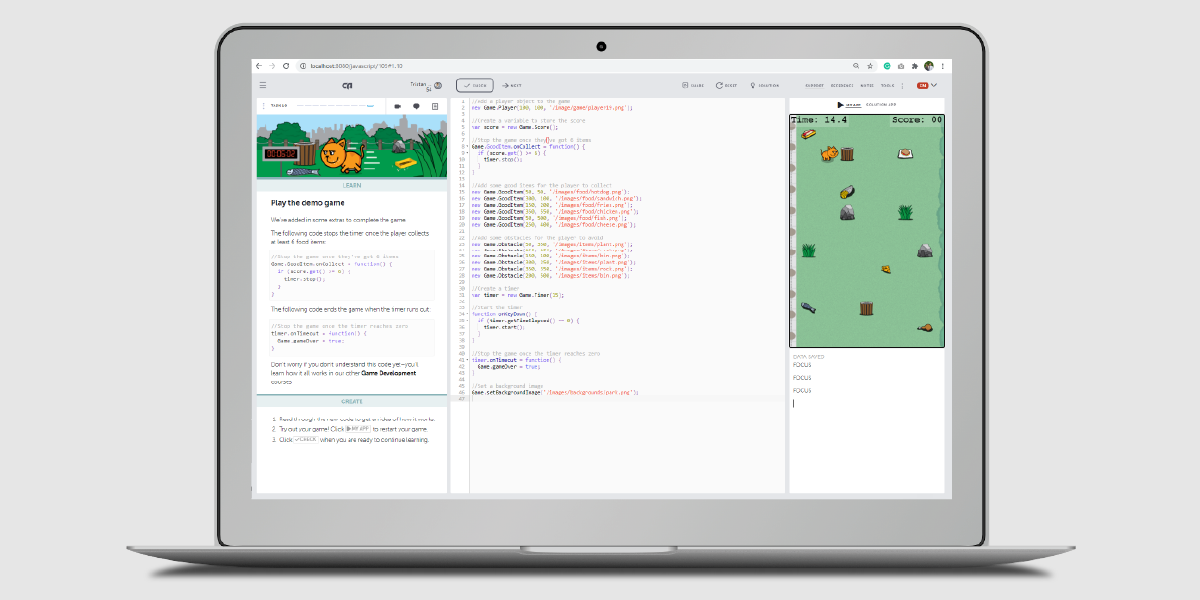
Task: Reload the page in the browser
Action: coord(287,65)
